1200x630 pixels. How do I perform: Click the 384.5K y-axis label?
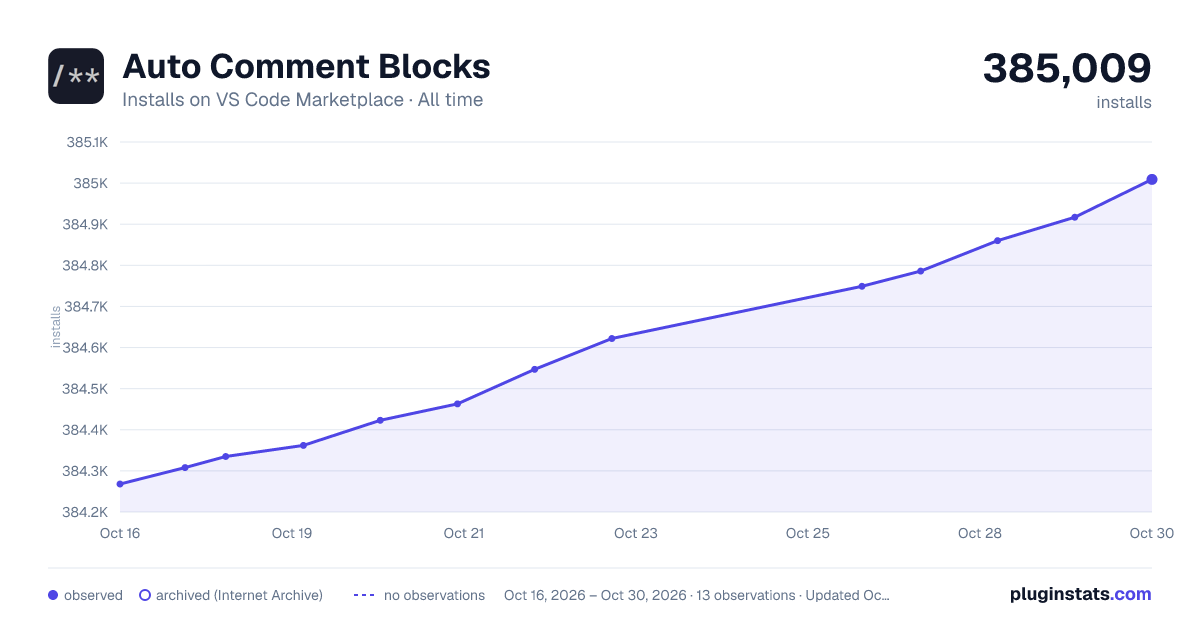[x=85, y=388]
